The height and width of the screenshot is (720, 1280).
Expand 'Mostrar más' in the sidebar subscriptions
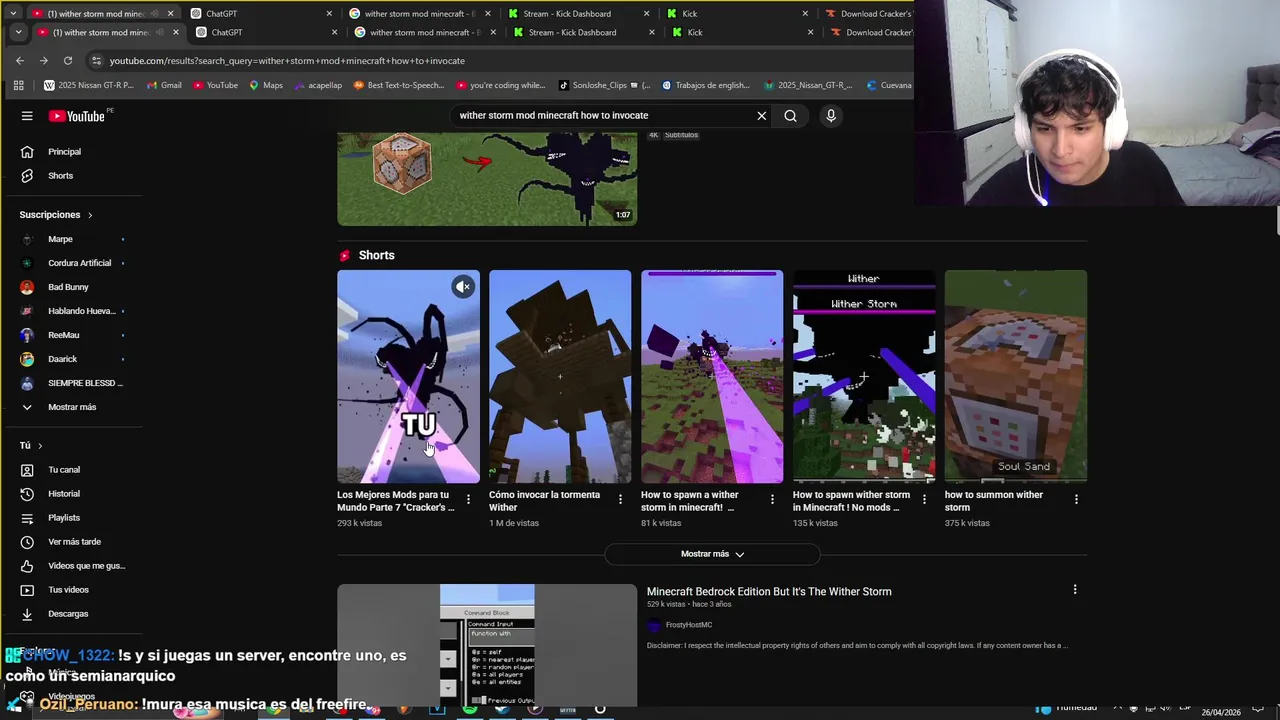71,407
